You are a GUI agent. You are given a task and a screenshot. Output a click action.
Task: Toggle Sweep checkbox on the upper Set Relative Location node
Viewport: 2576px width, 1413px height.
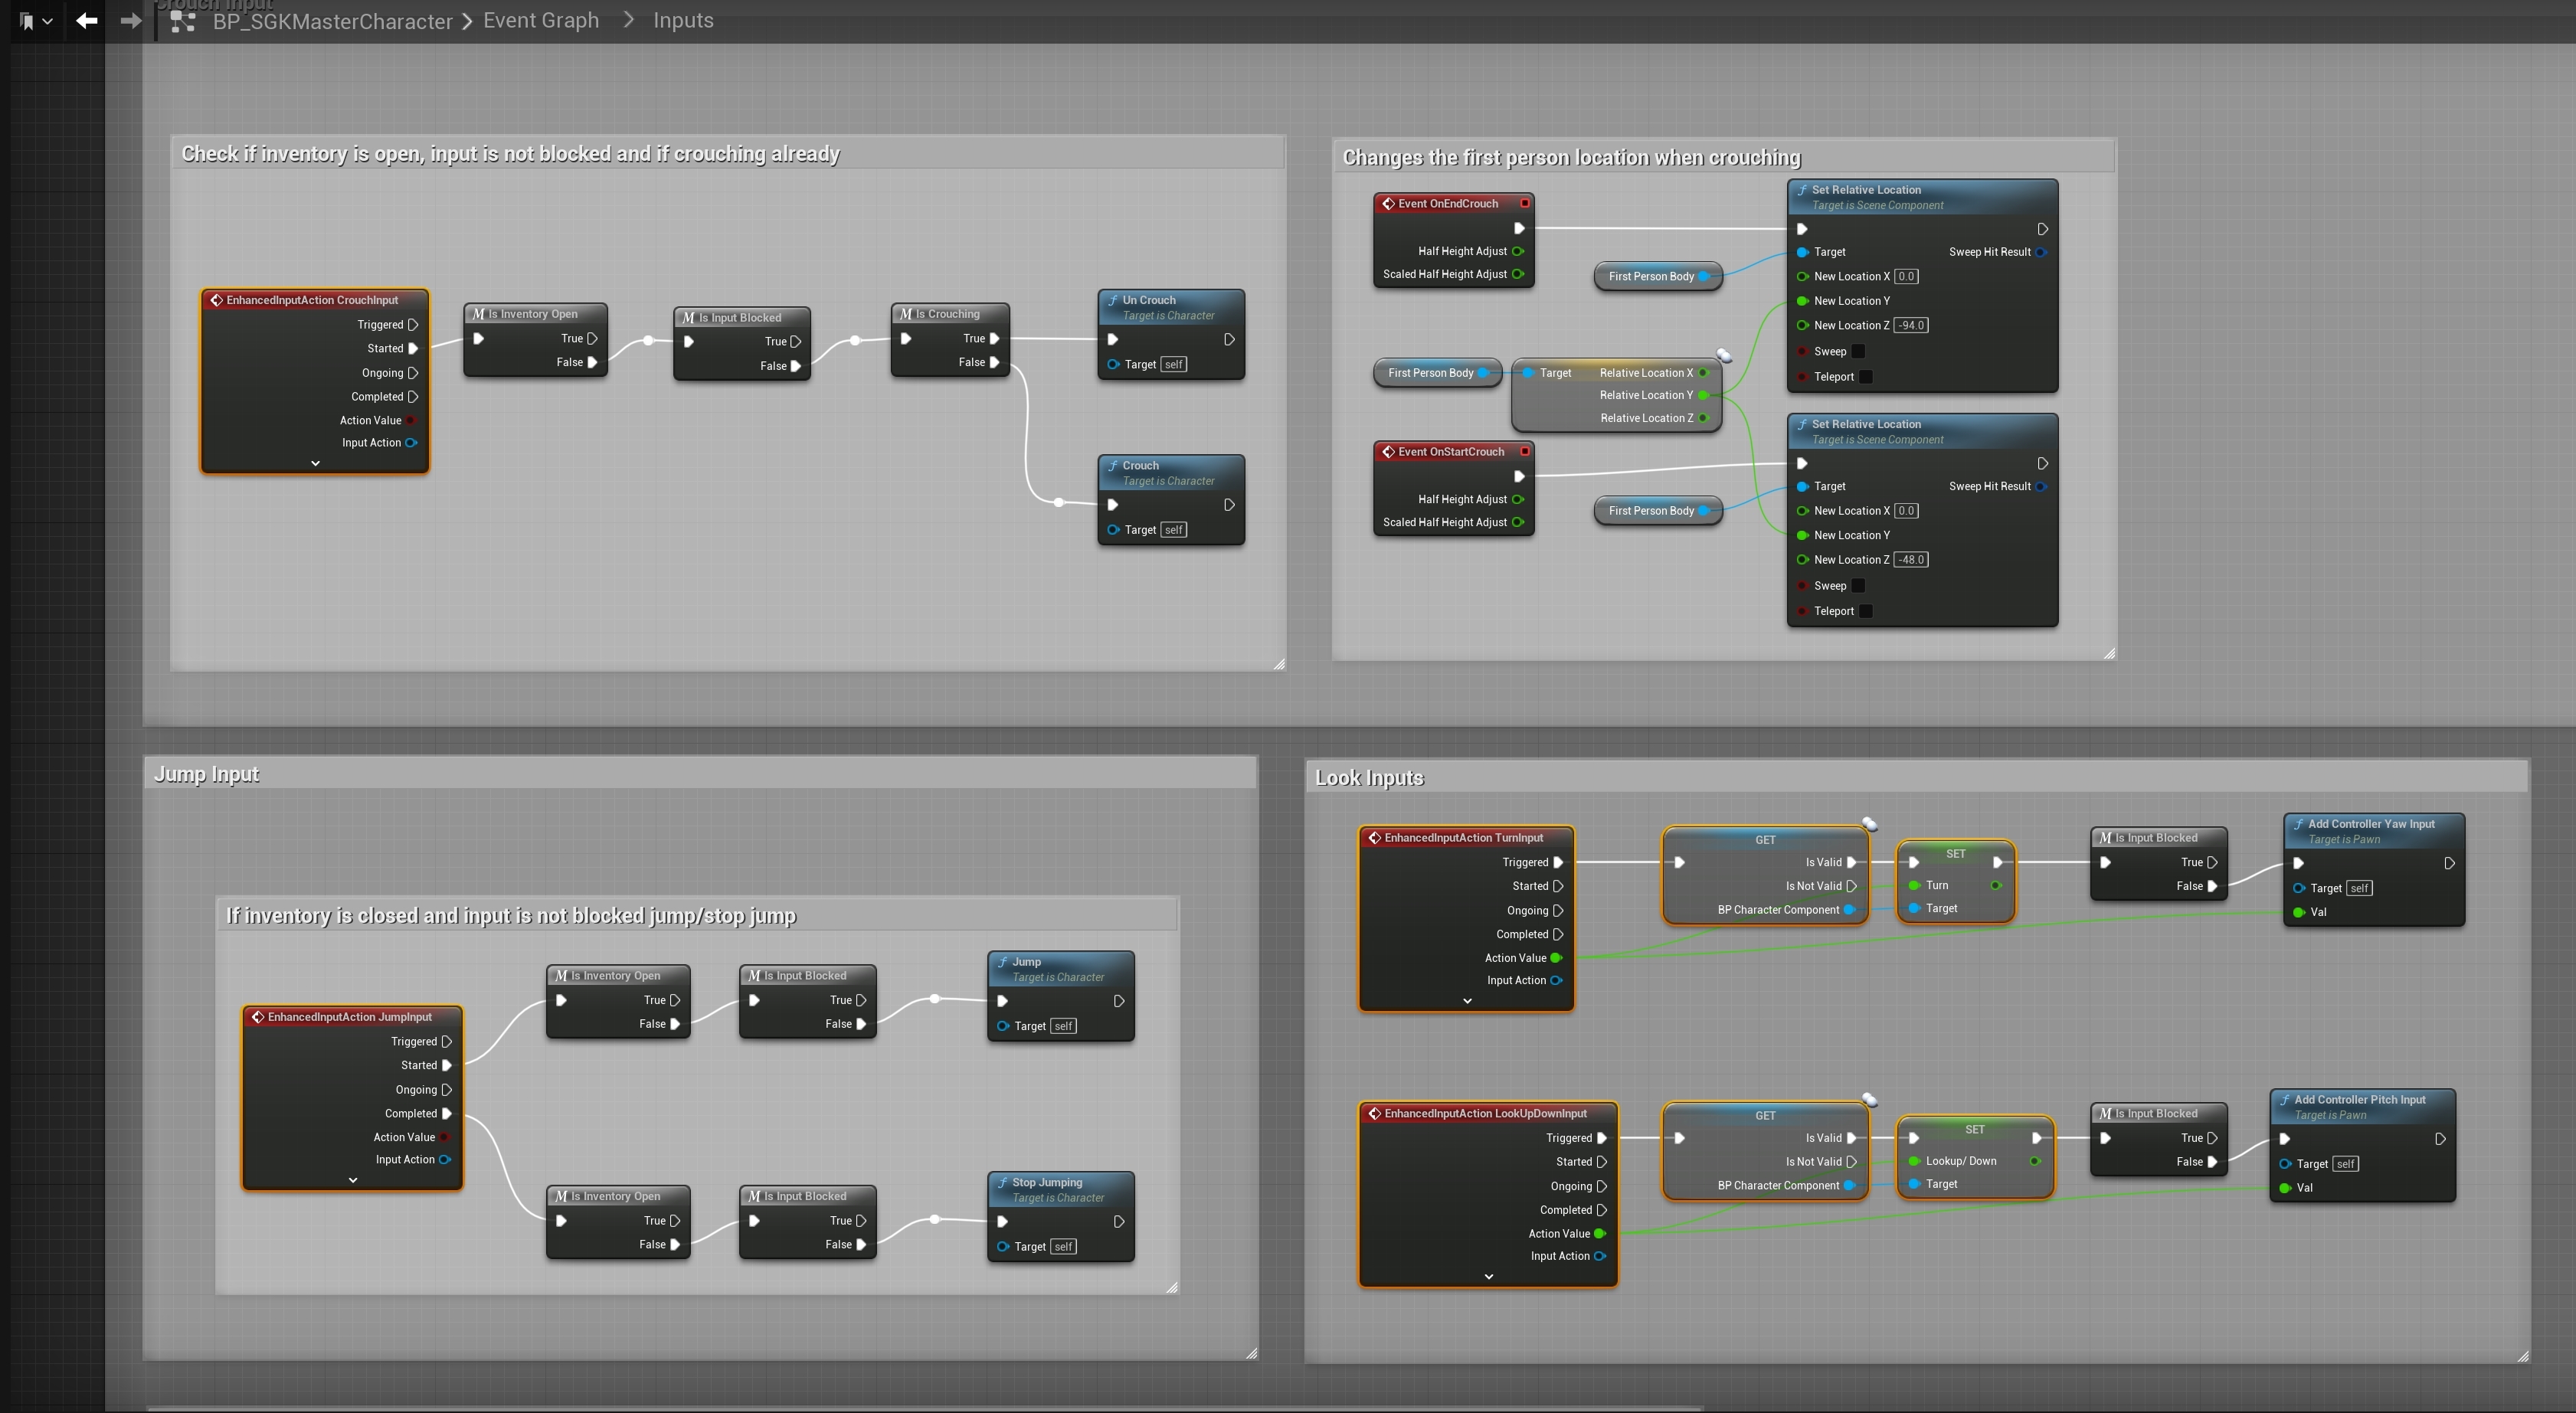(1858, 351)
